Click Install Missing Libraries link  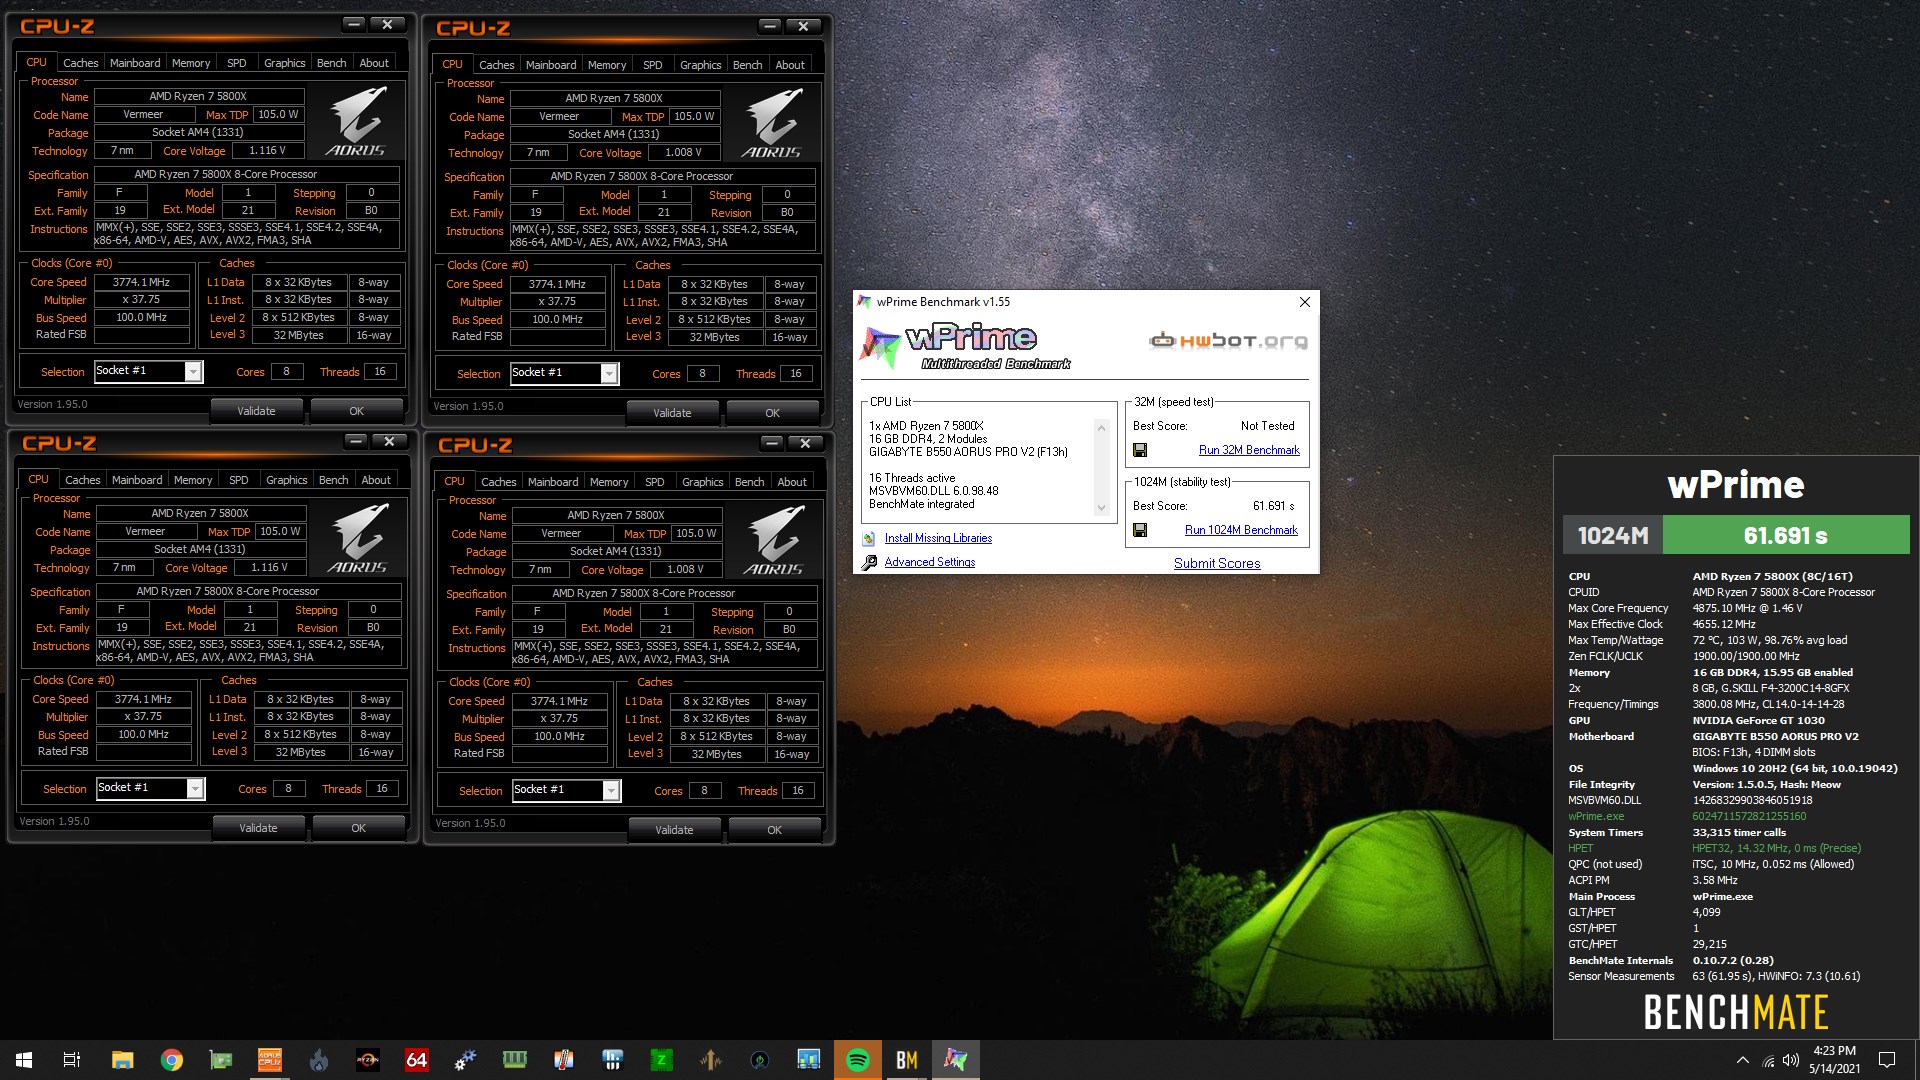pyautogui.click(x=938, y=538)
